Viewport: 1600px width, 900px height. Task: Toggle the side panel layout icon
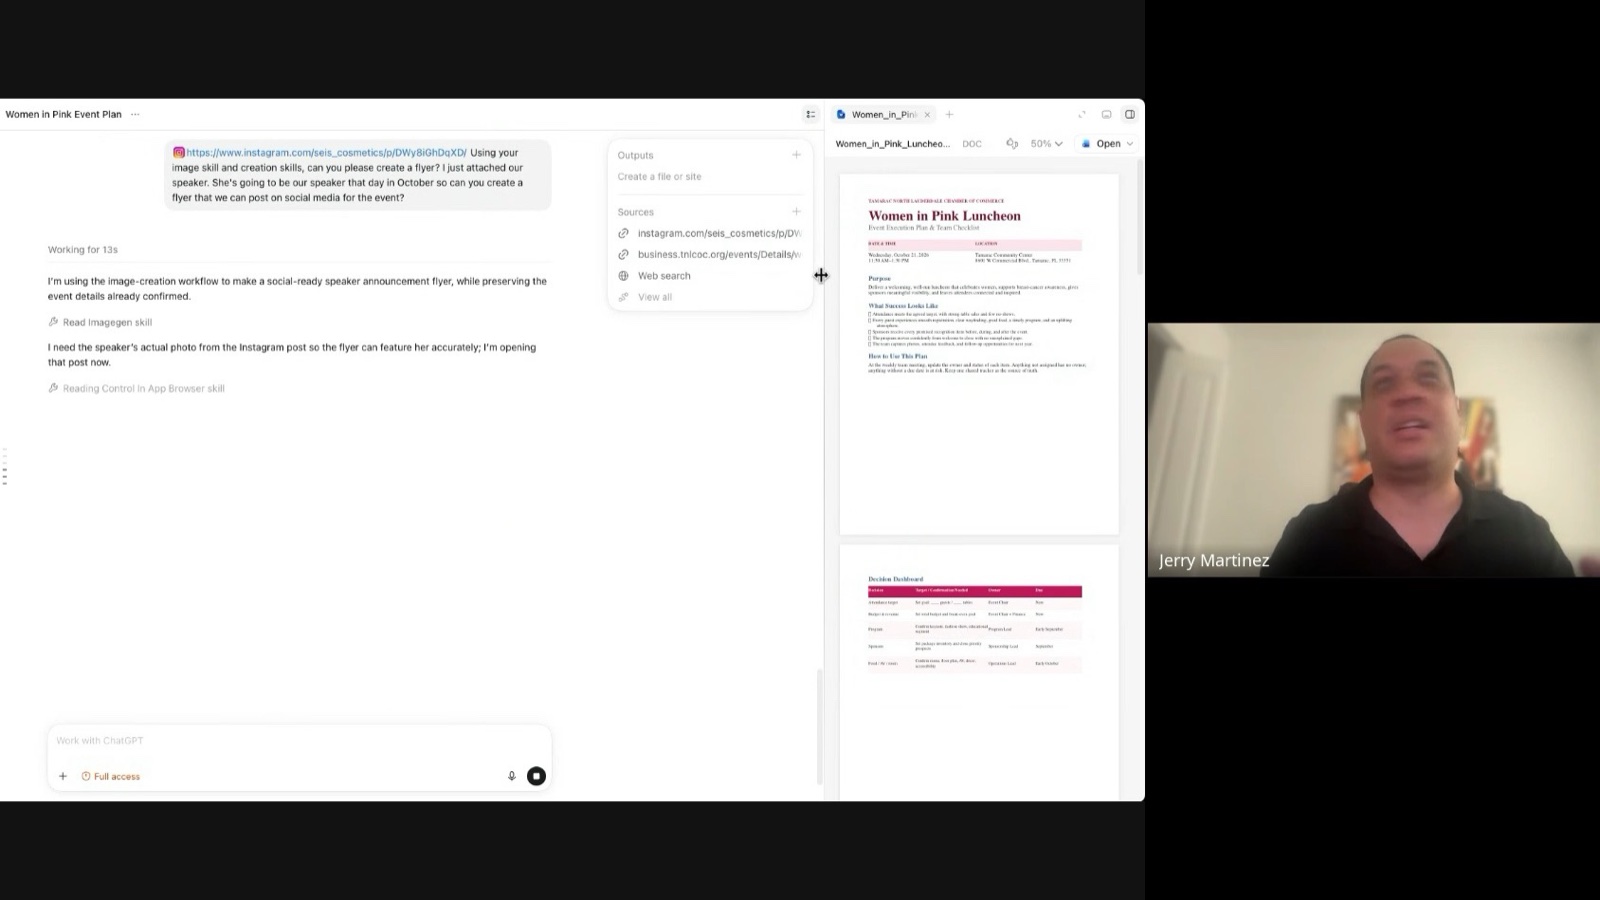pos(1130,114)
